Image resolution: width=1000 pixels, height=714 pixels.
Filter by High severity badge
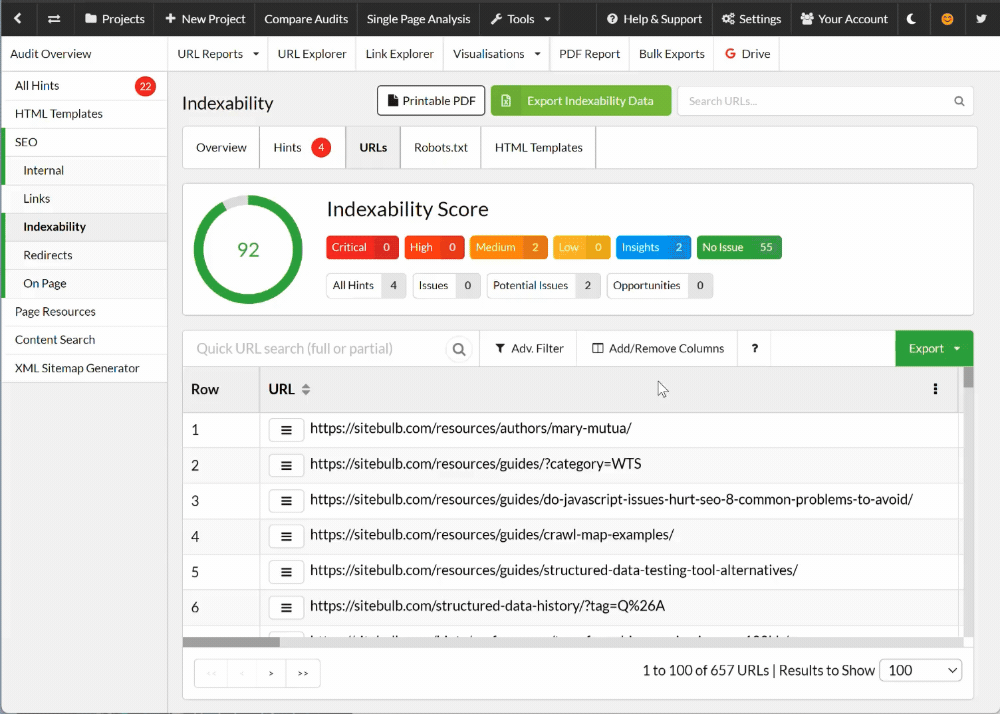click(434, 247)
